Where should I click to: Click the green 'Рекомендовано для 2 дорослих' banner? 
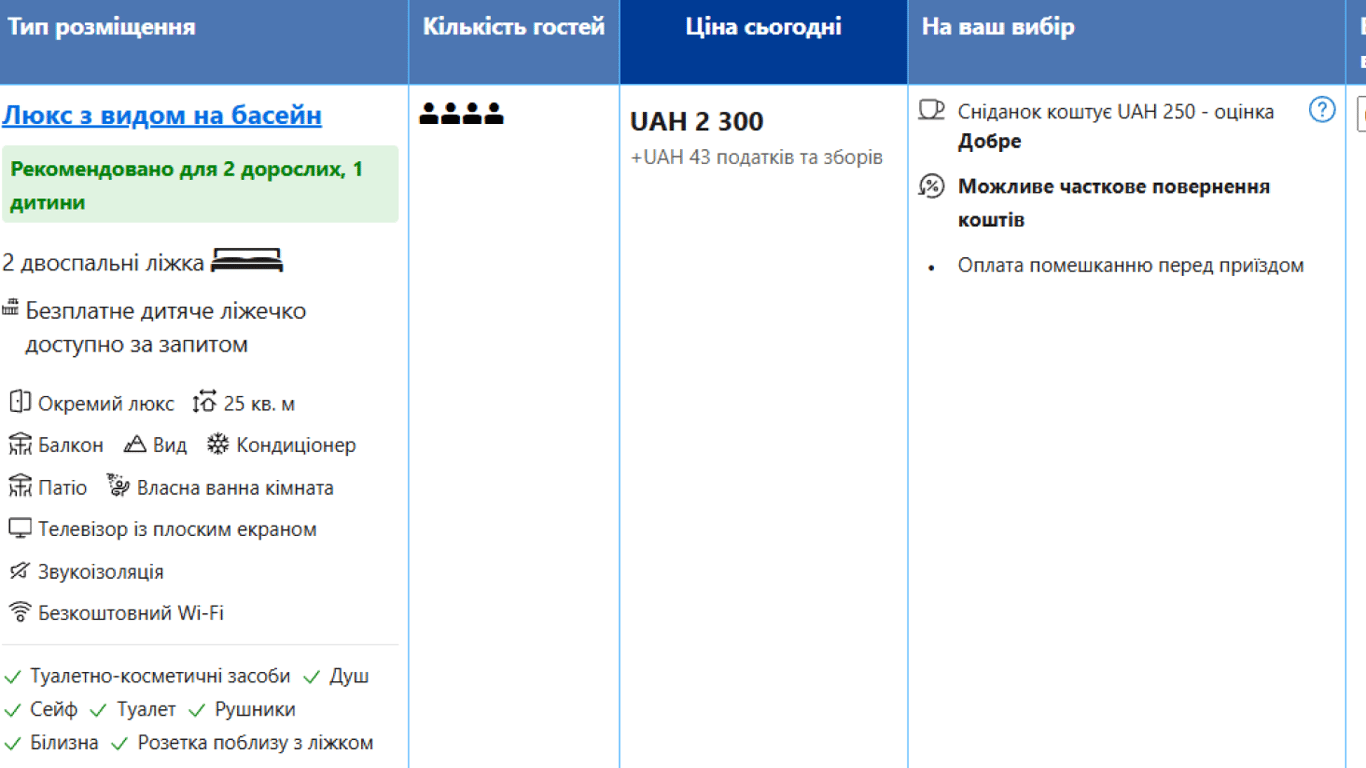(200, 185)
